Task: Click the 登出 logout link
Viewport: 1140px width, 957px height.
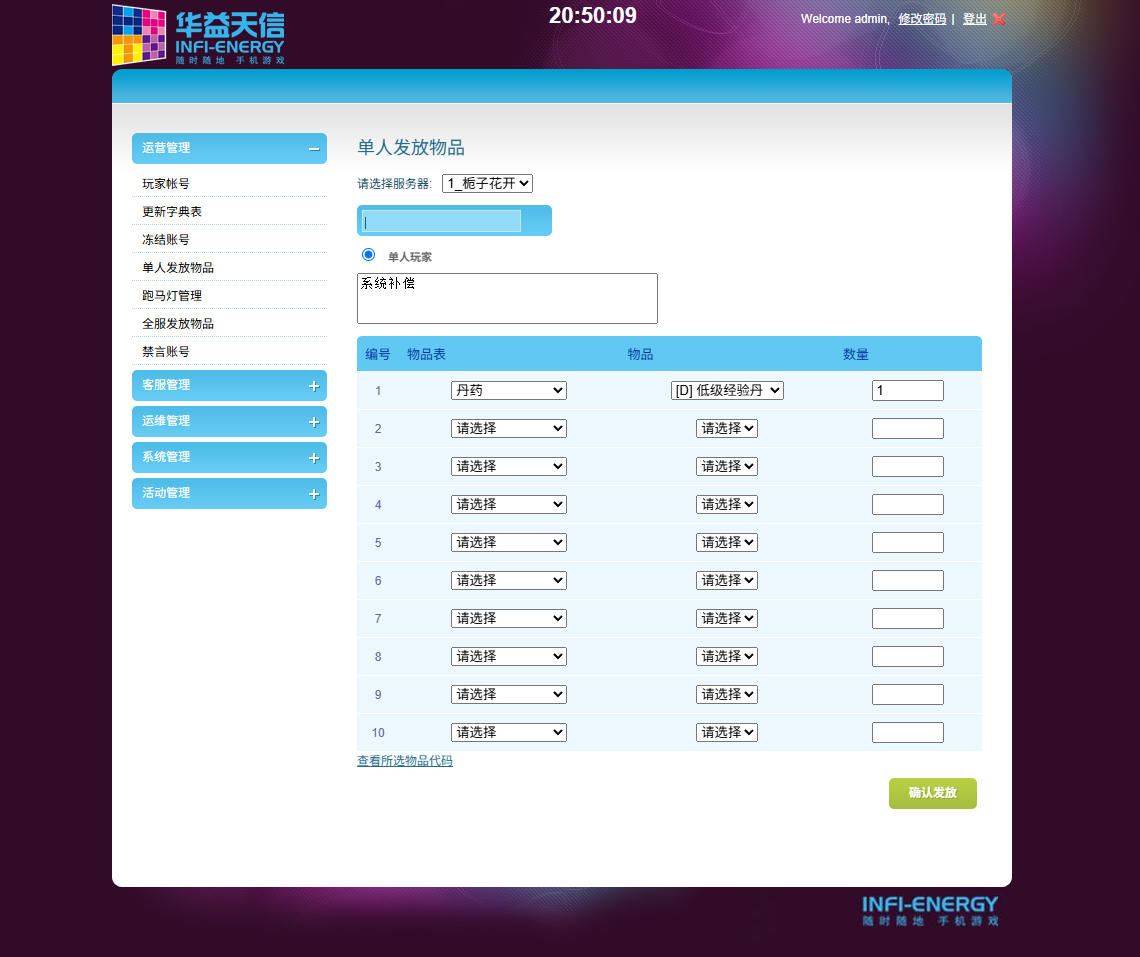Action: click(x=974, y=19)
